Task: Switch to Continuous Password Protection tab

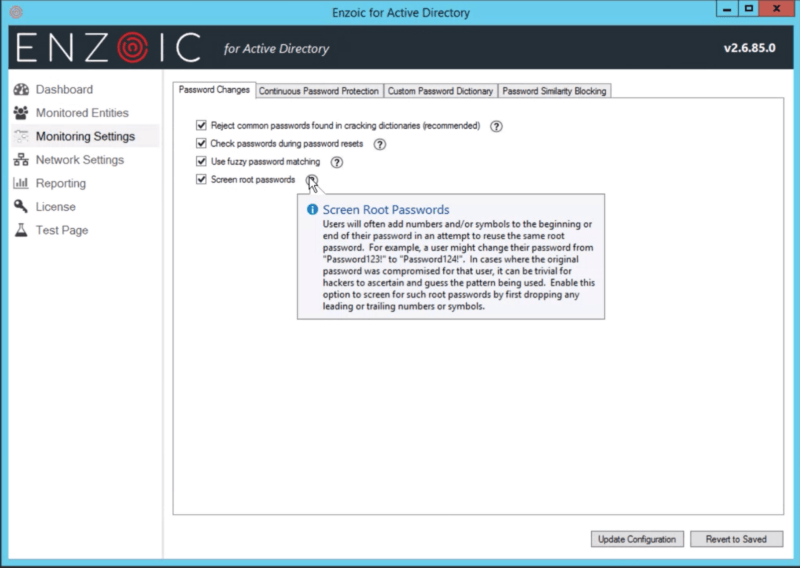Action: (x=319, y=91)
